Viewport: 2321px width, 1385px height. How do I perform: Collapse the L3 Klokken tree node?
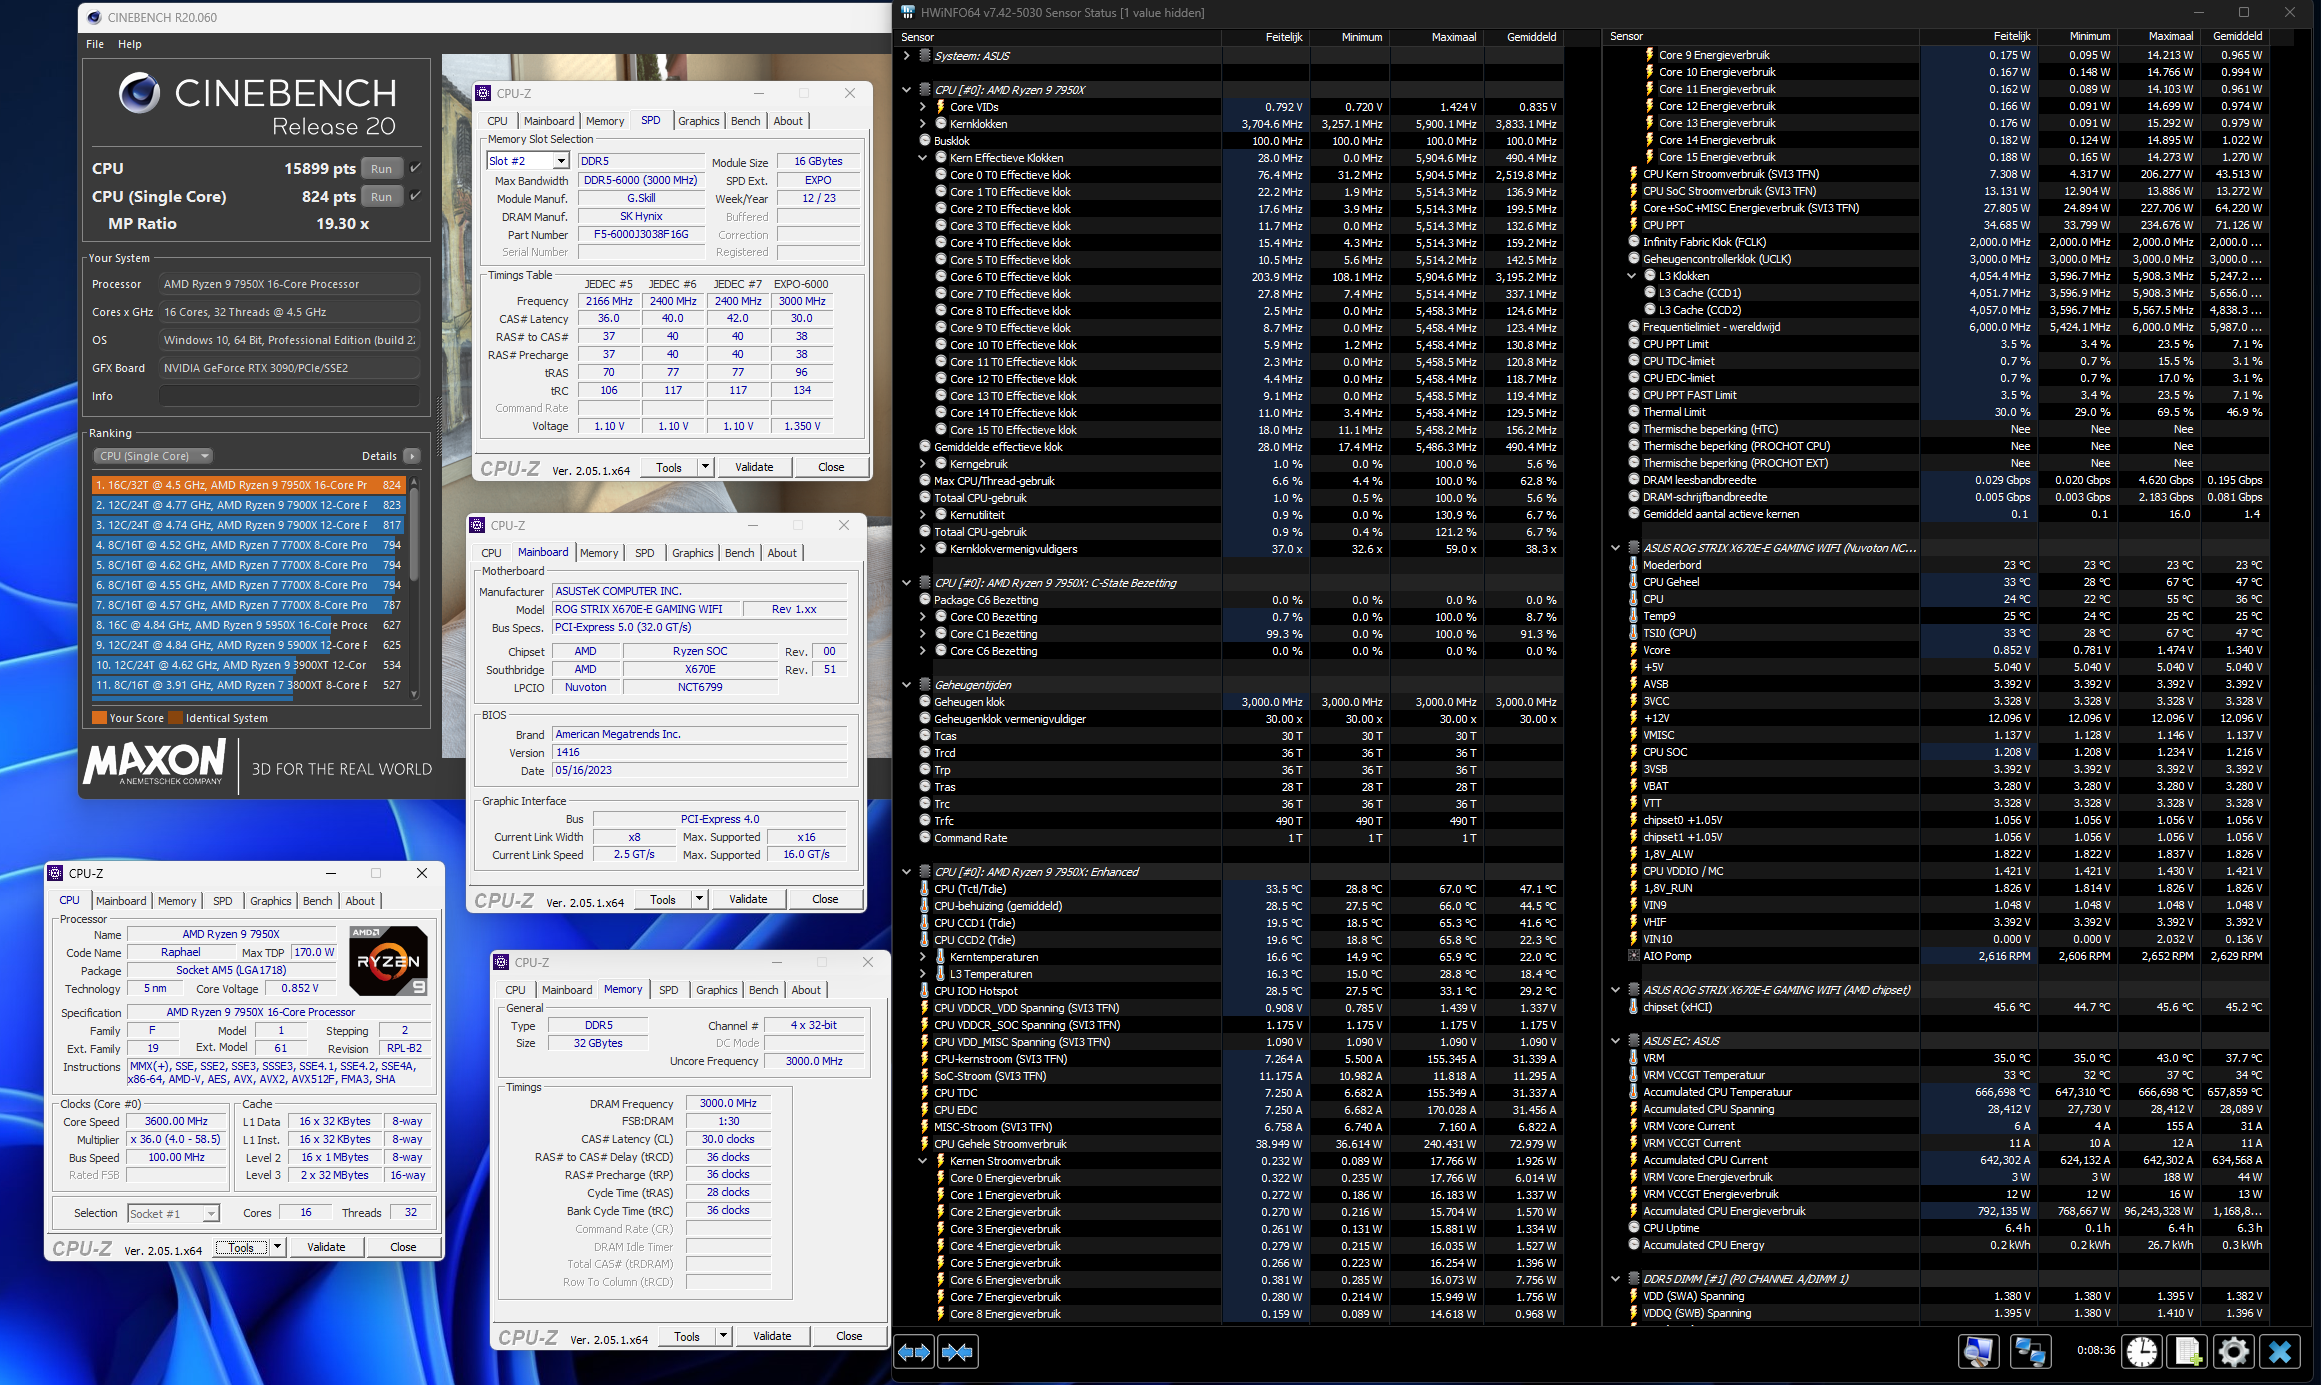coord(1631,276)
